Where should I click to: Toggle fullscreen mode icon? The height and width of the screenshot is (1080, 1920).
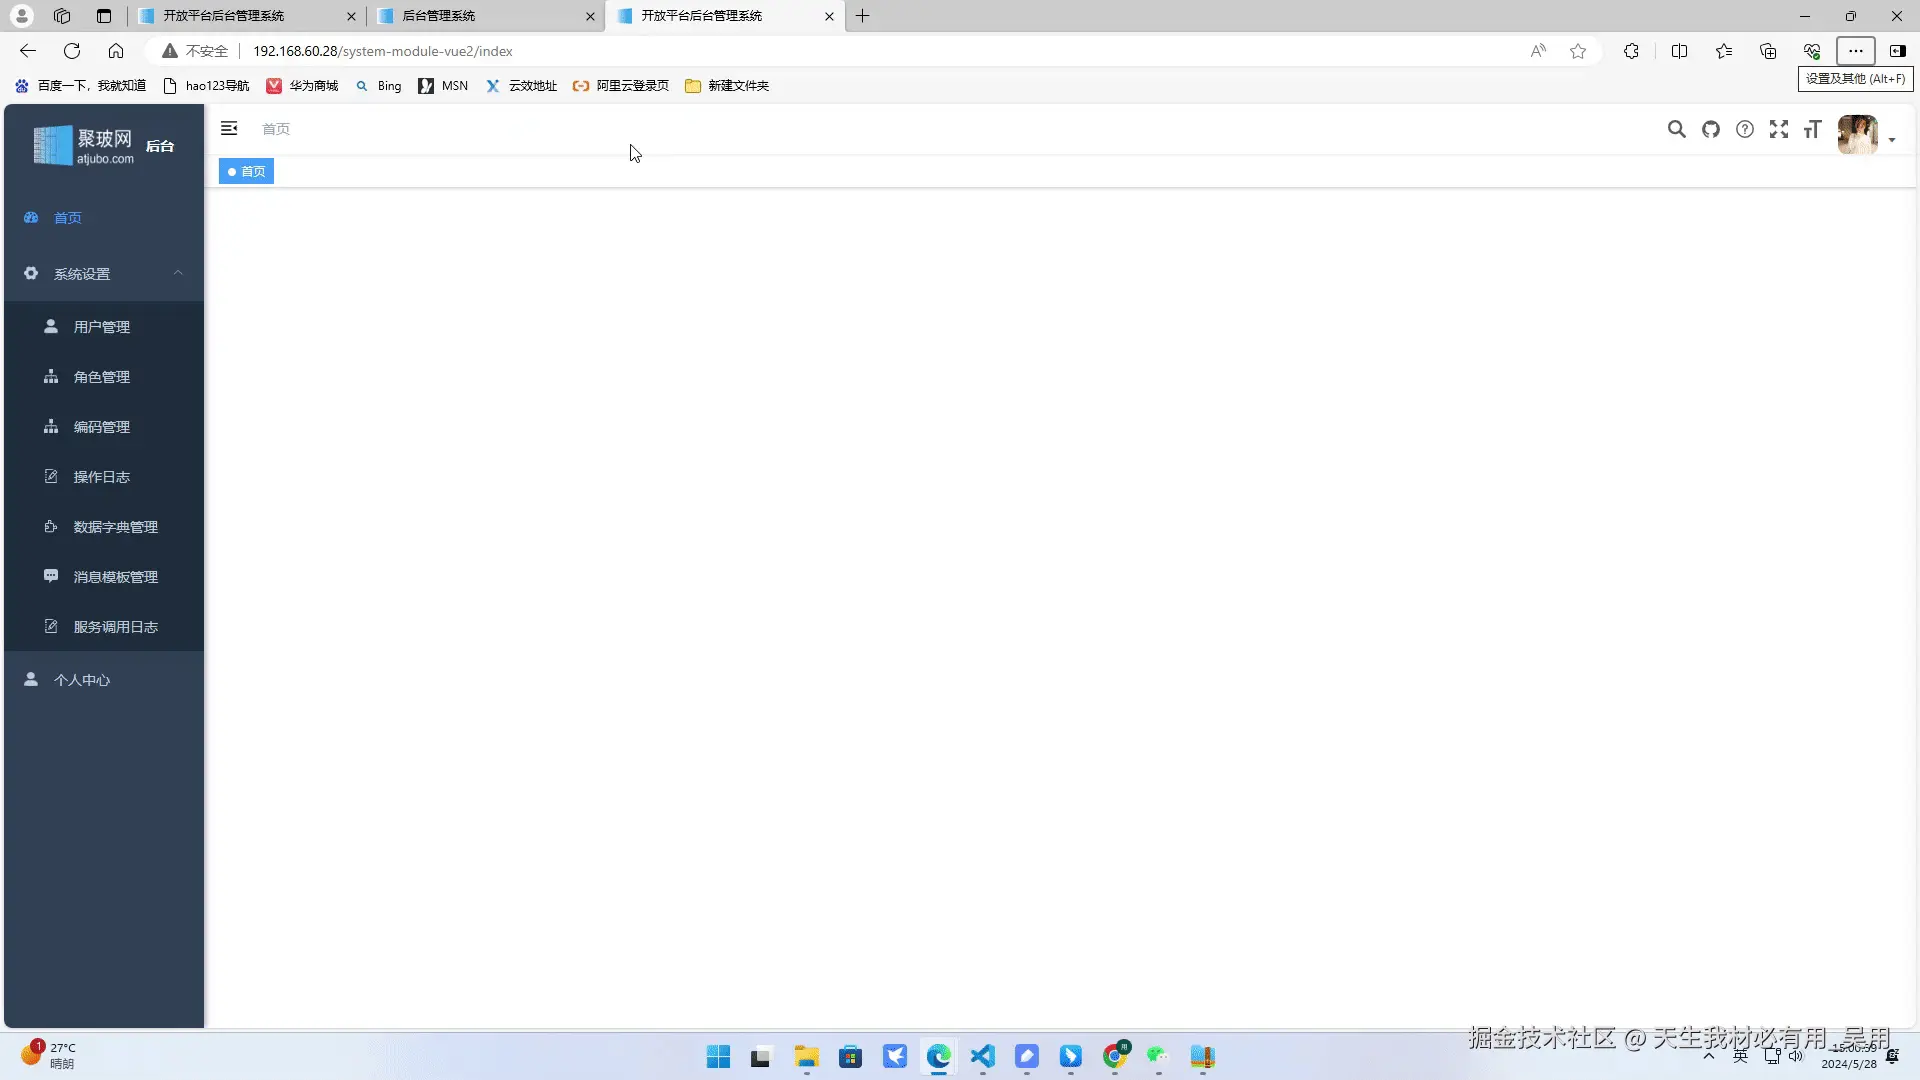click(1779, 129)
